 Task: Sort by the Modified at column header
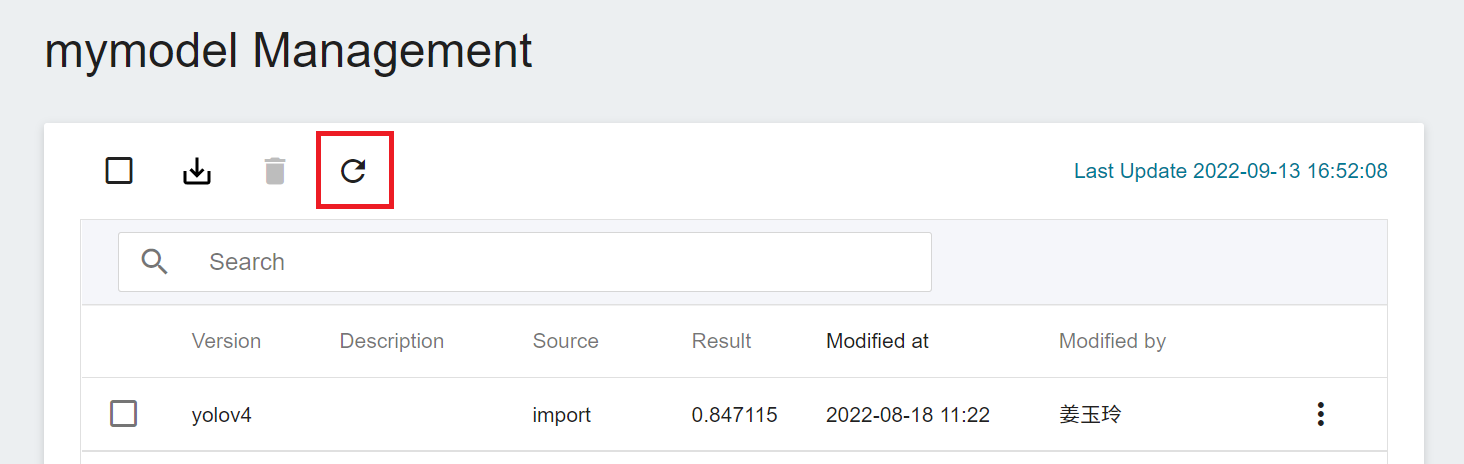(x=877, y=341)
